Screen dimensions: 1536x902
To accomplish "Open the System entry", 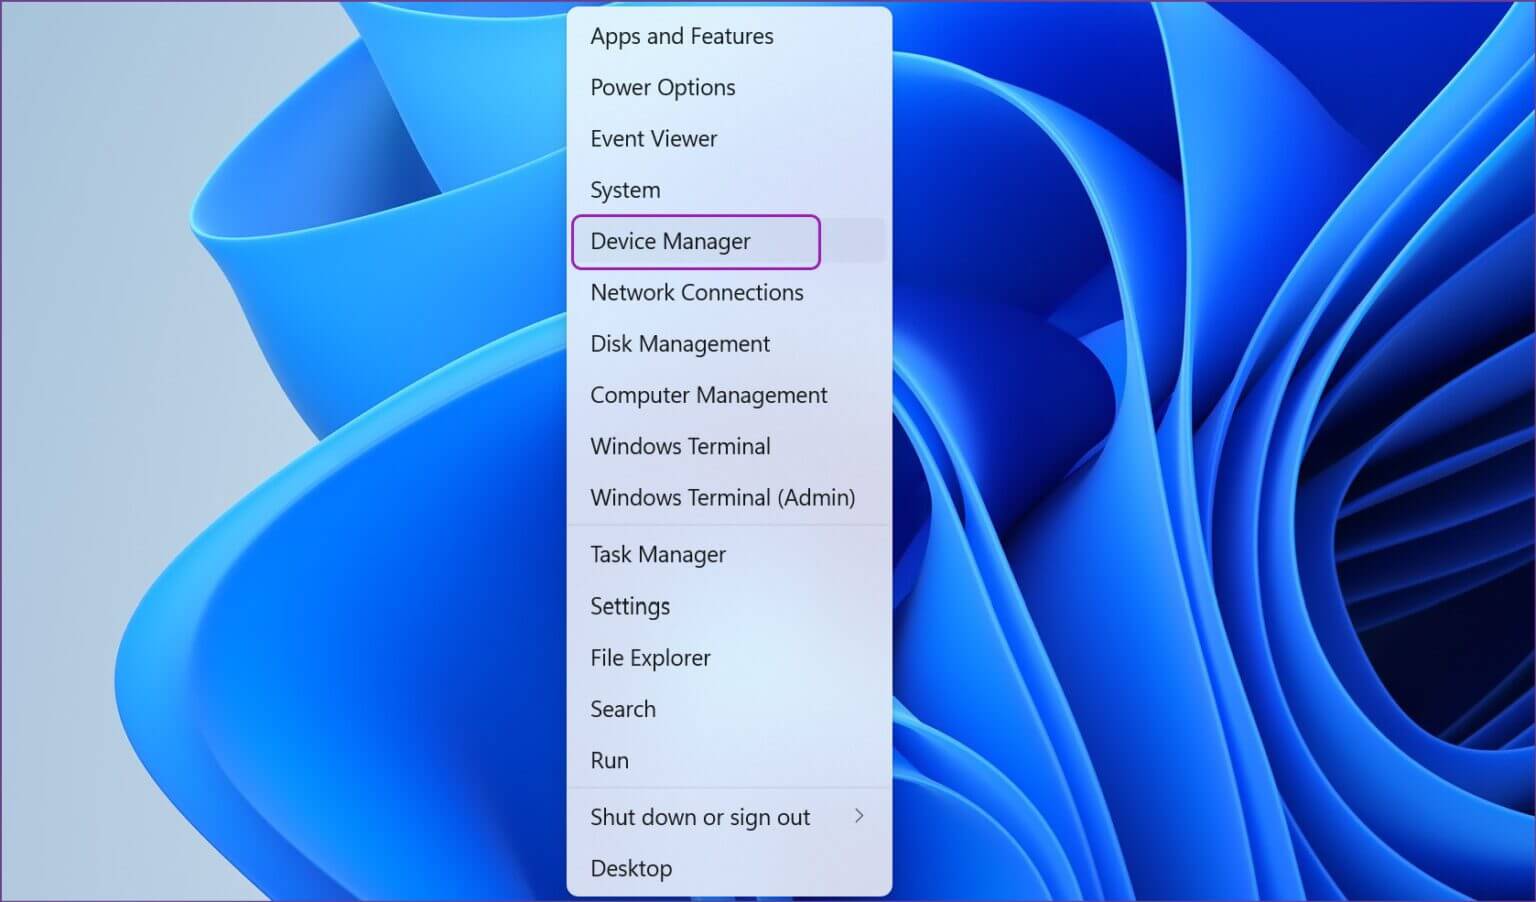I will [x=729, y=189].
